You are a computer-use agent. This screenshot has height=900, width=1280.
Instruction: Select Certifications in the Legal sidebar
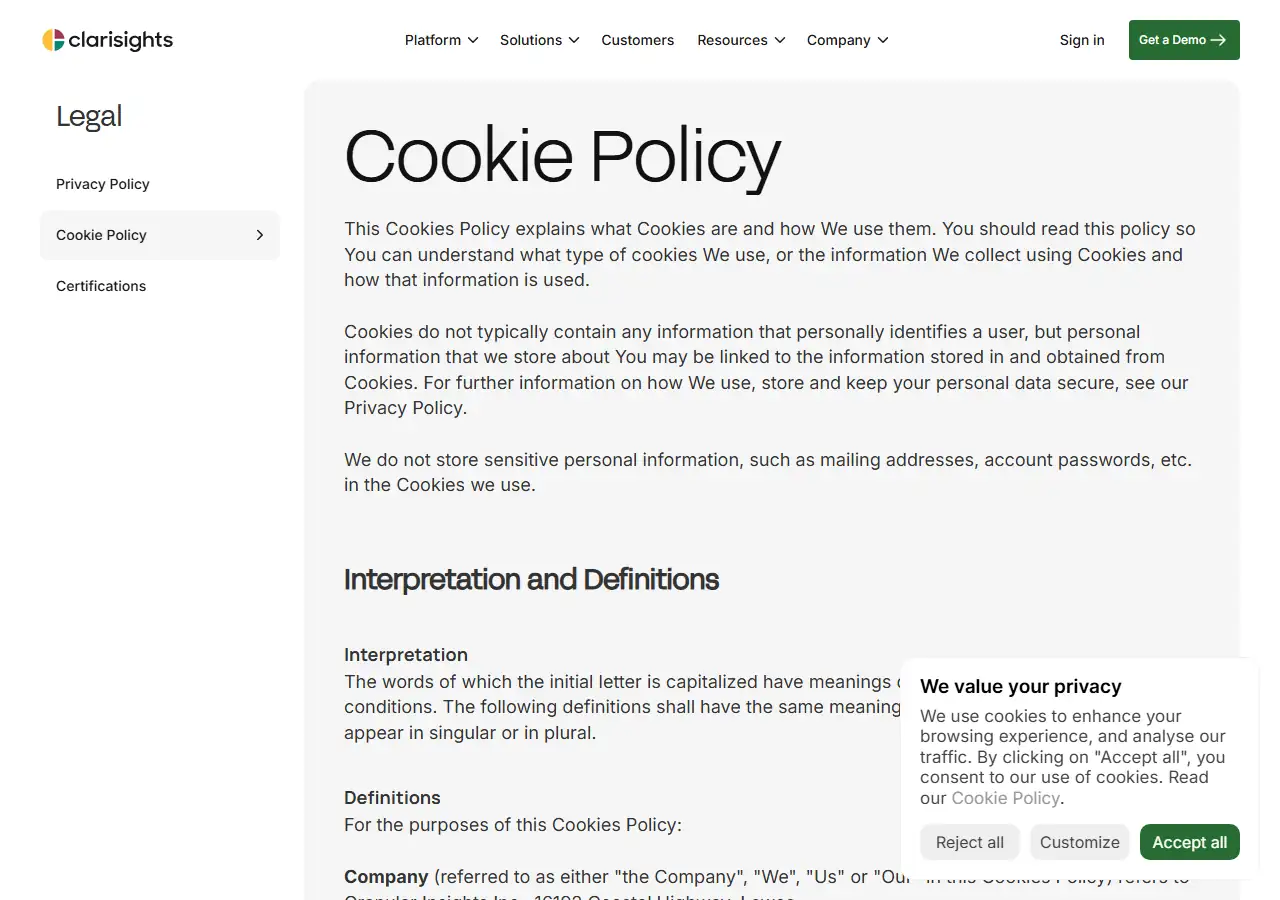[101, 286]
